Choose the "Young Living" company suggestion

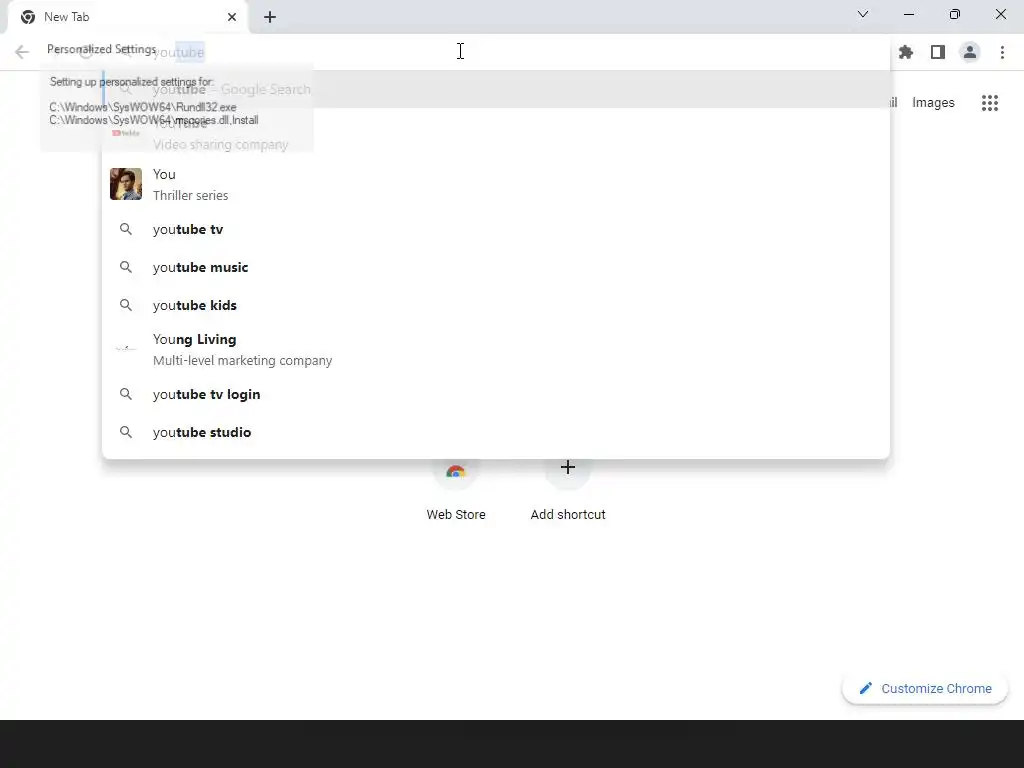click(x=496, y=349)
